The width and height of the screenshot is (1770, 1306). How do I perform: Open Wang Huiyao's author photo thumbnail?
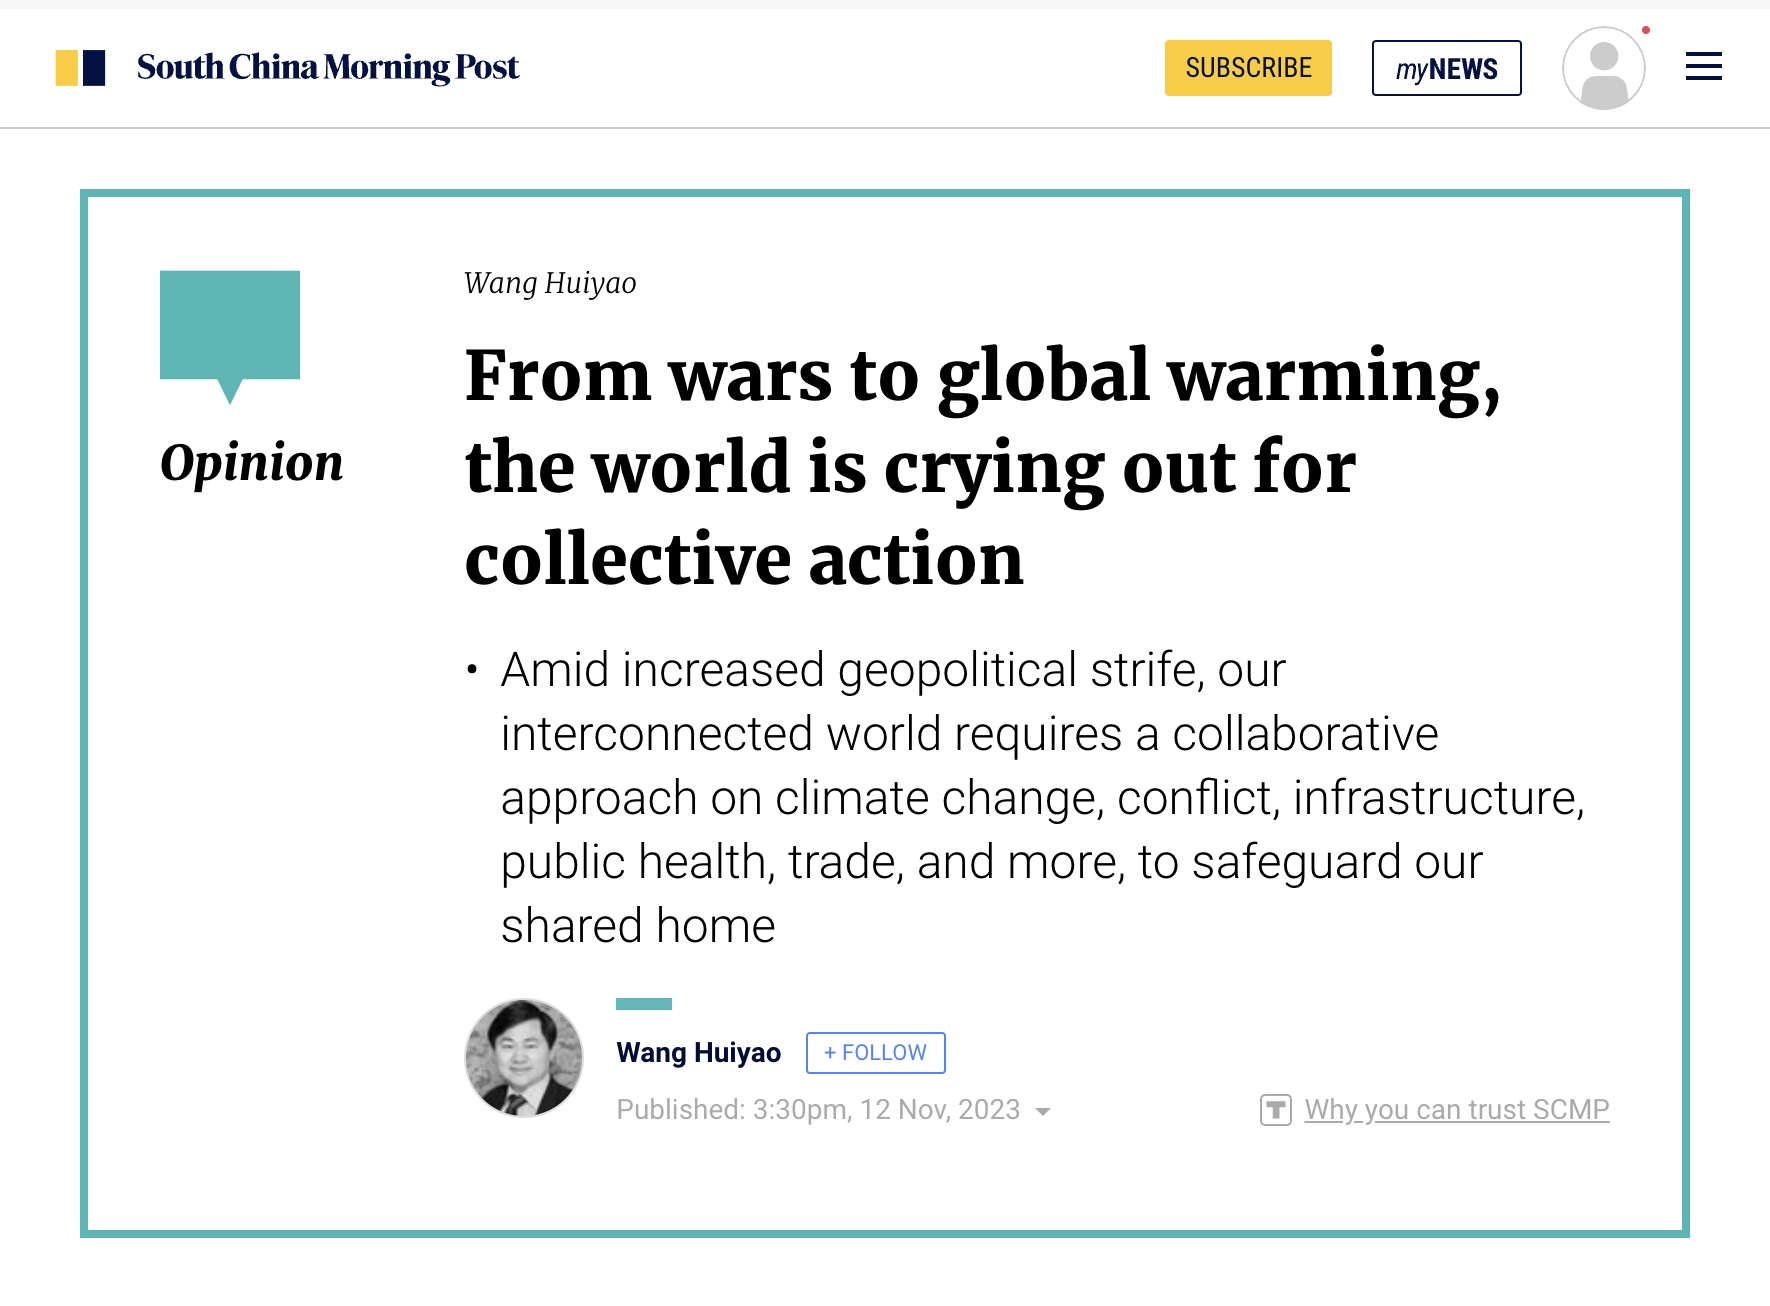[x=524, y=1057]
